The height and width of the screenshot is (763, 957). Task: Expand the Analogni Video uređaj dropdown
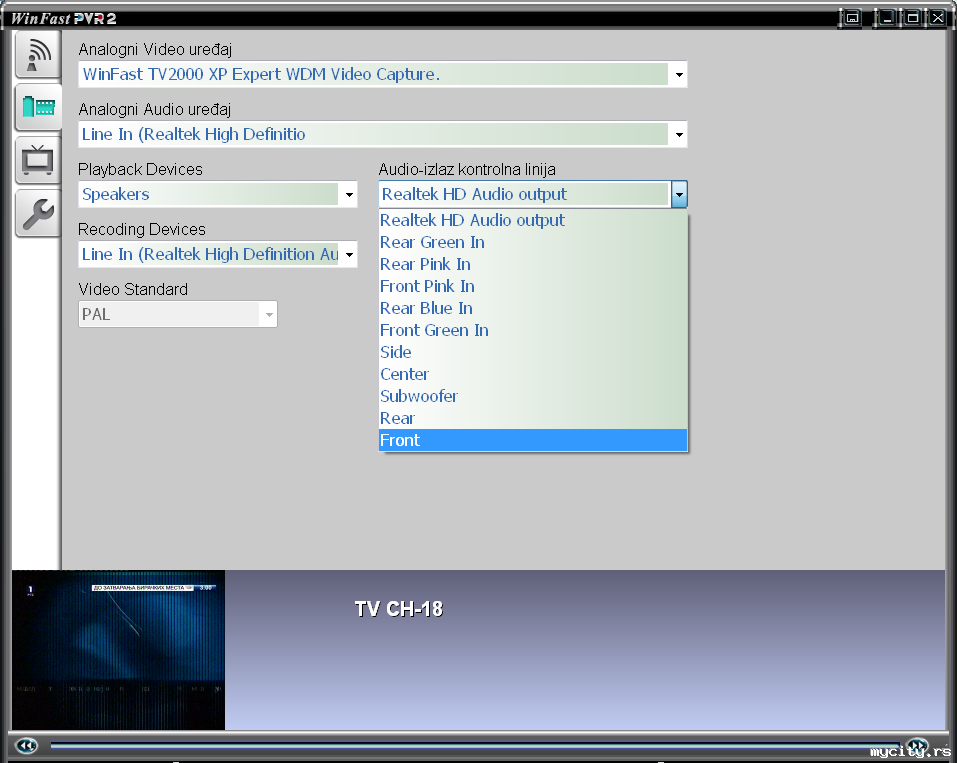pyautogui.click(x=679, y=74)
